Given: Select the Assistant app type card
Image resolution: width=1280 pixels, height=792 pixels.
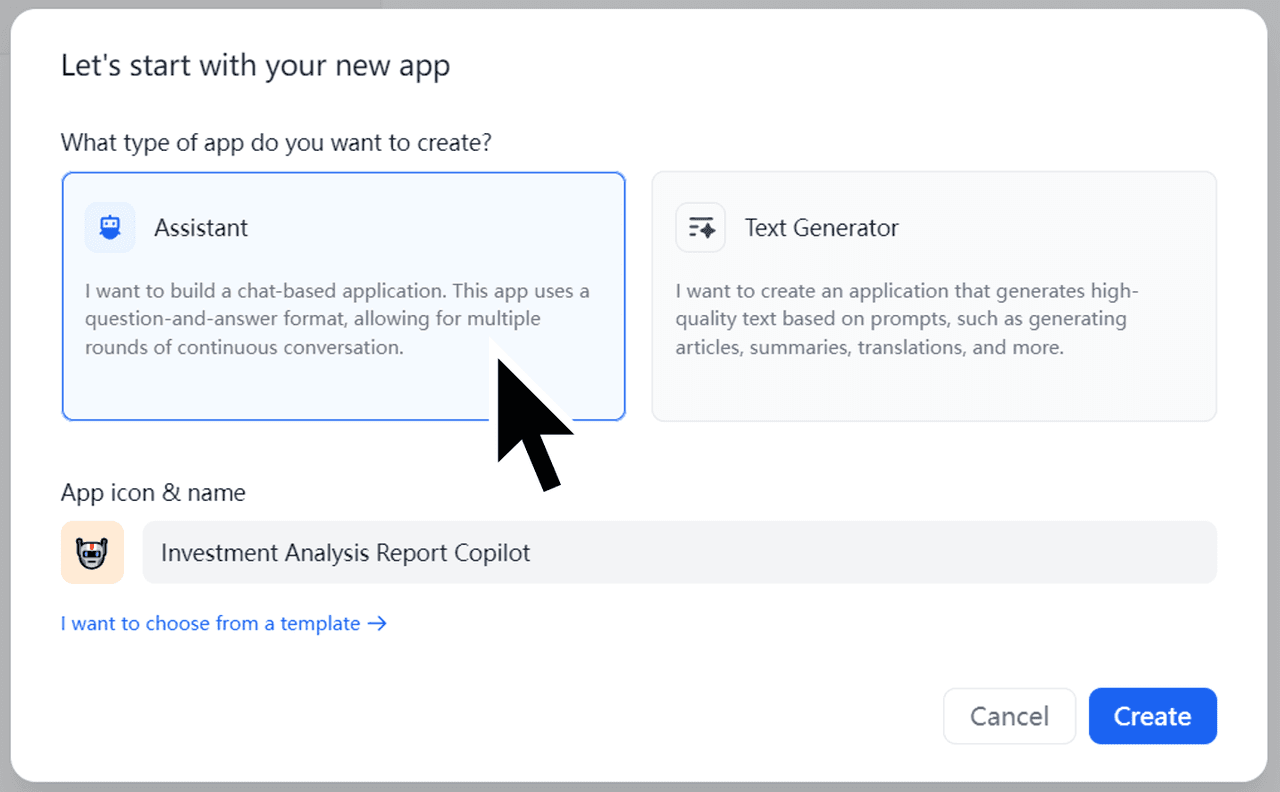Looking at the screenshot, I should coord(343,390).
